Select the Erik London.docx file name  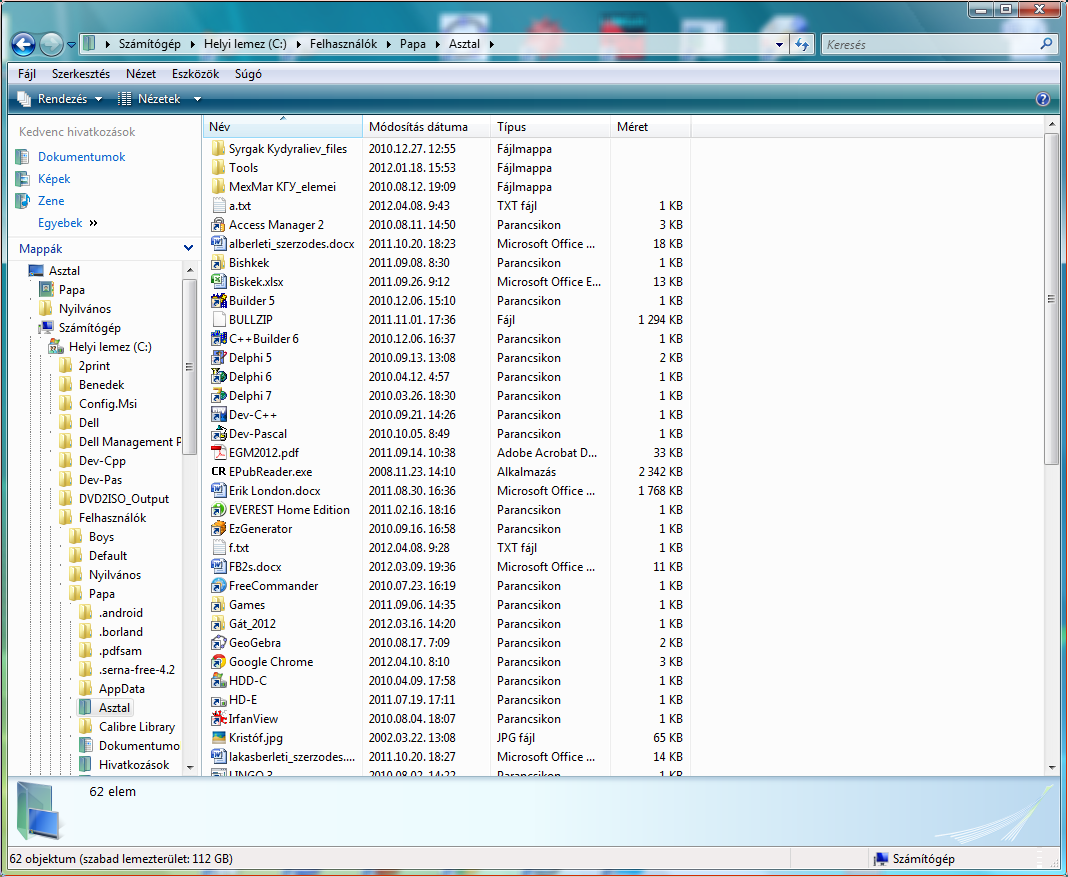(x=274, y=491)
